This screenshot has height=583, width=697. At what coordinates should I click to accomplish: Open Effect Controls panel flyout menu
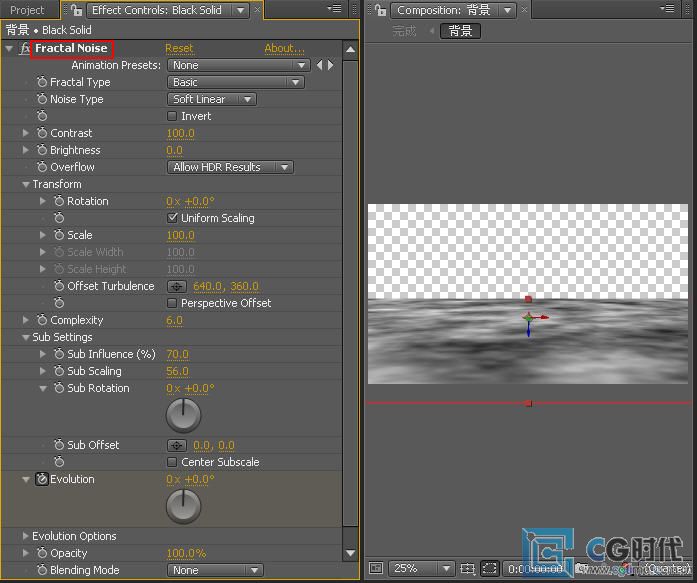click(x=334, y=8)
